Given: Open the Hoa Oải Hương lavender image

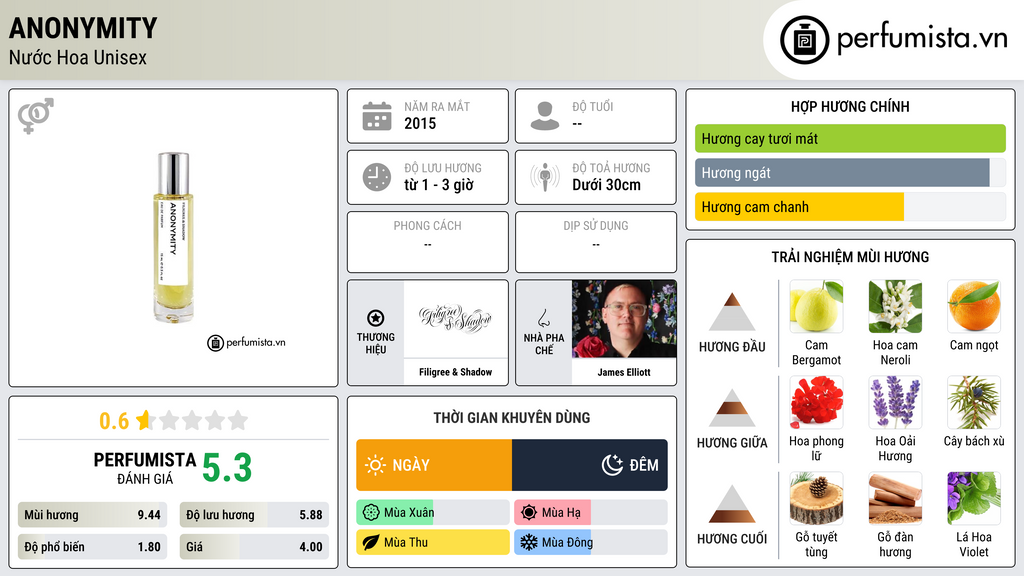Looking at the screenshot, I should click(895, 403).
